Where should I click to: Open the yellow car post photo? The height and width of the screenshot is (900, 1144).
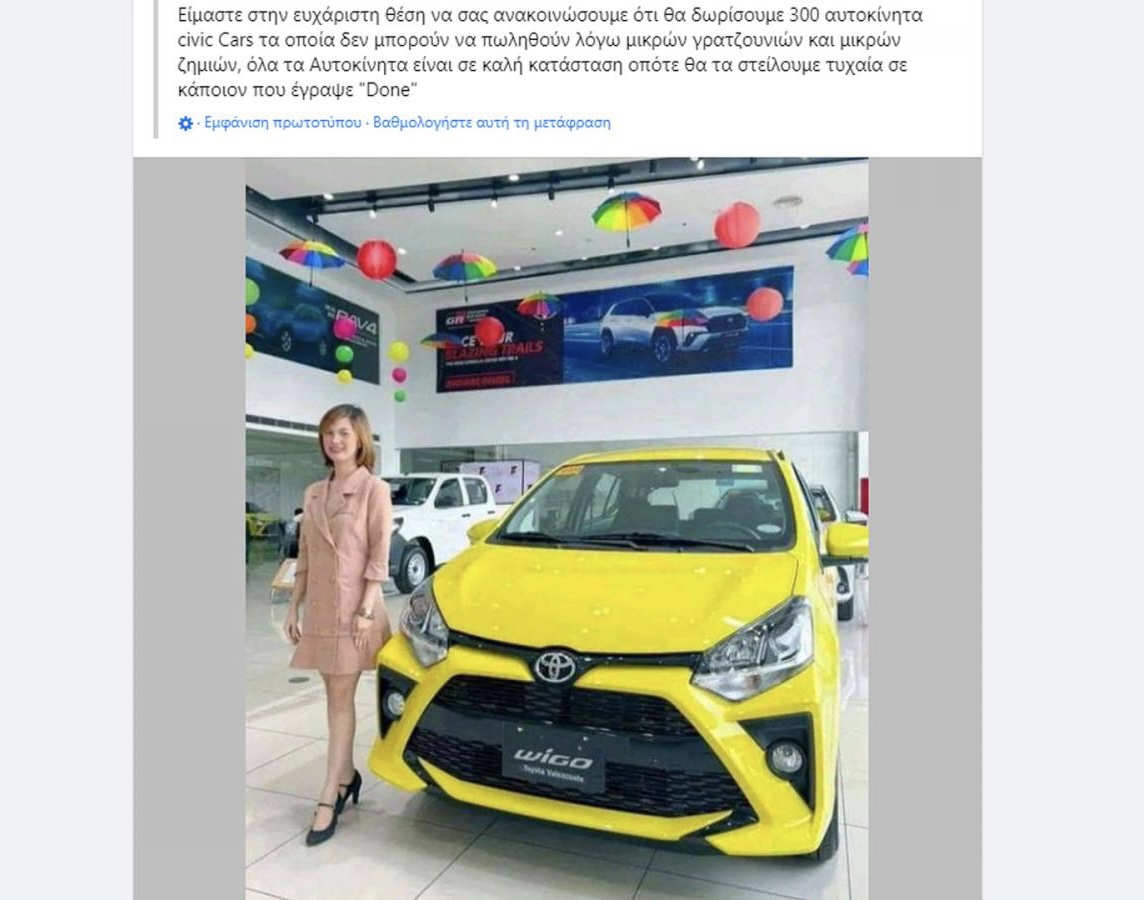click(557, 529)
